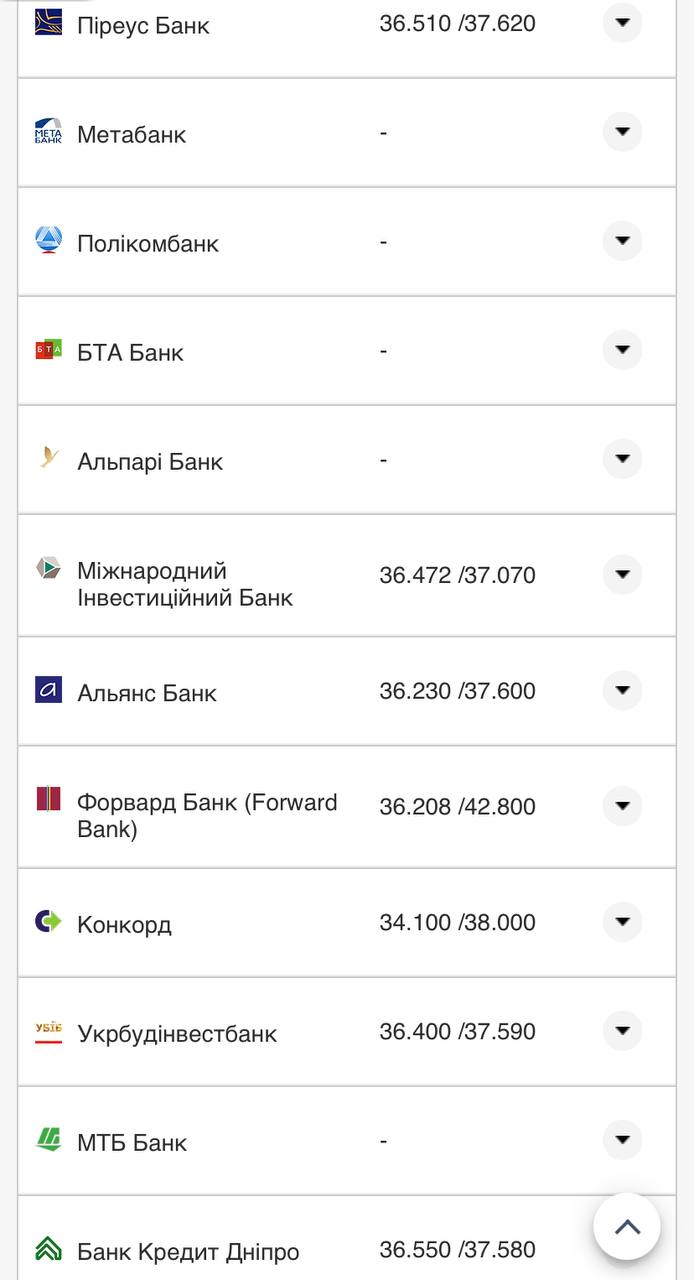Click the Полікомбанк logo icon

tap(48, 240)
